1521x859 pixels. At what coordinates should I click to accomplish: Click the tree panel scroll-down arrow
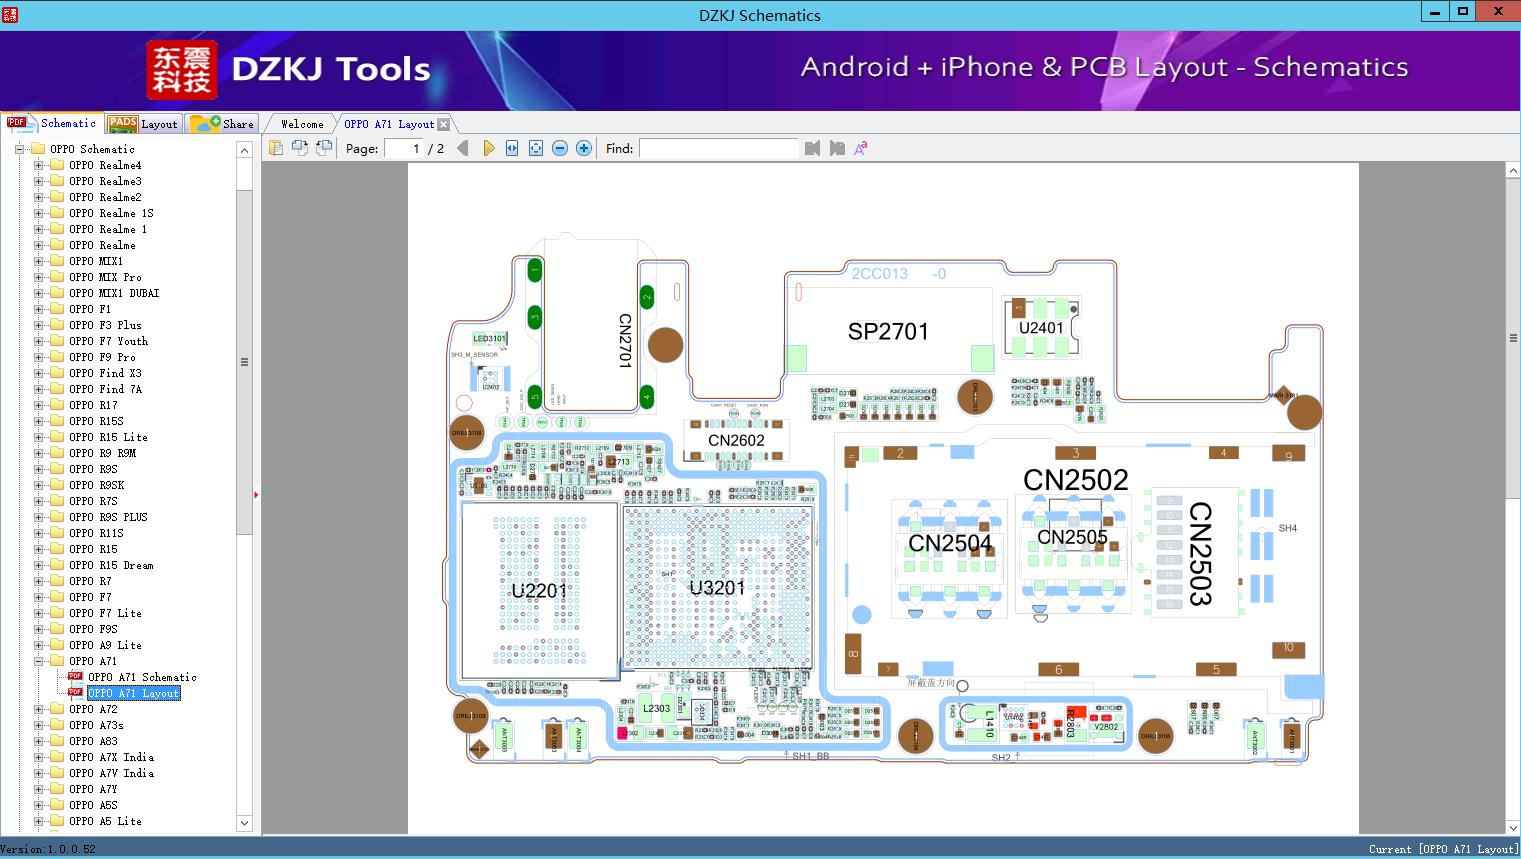point(244,823)
